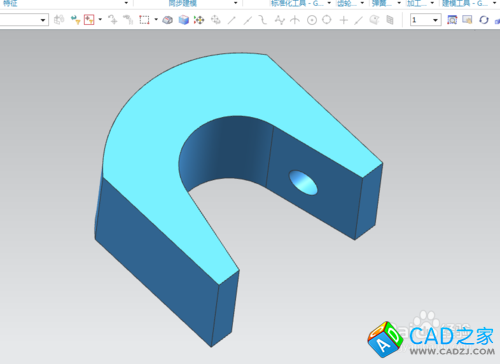Image resolution: width=500 pixels, height=364 pixels.
Task: Toggle the quadrant point snap circle icon
Action: [x=327, y=20]
